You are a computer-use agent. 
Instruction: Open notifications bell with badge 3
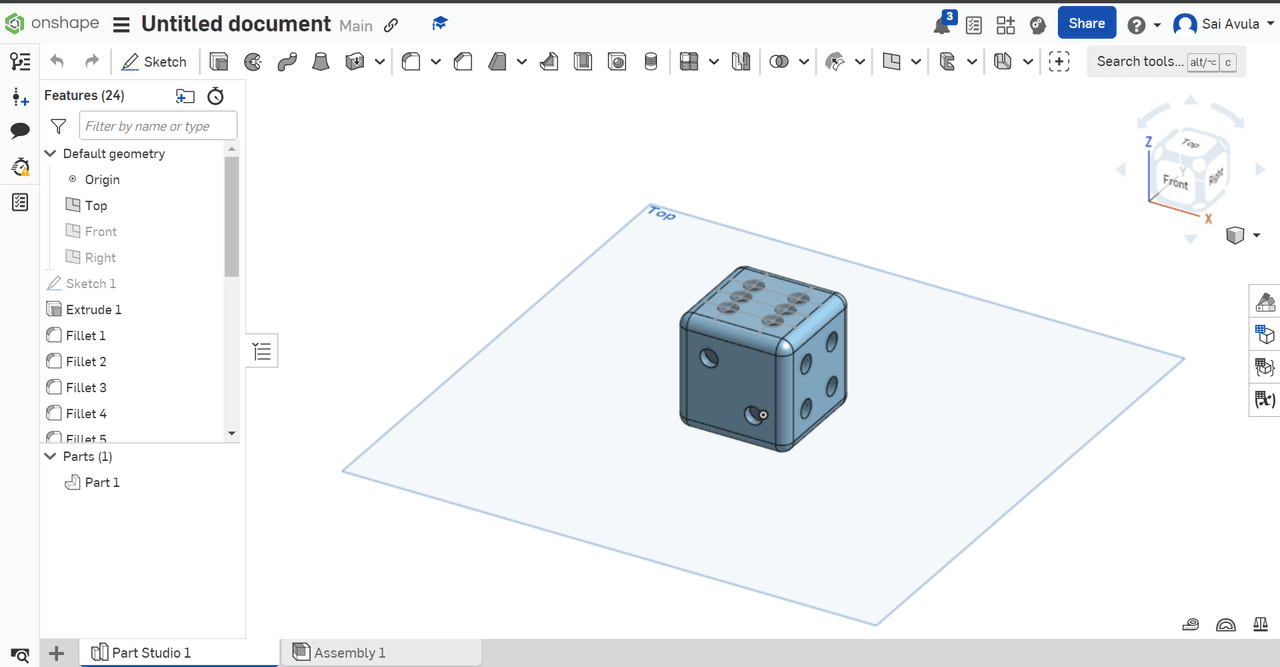[943, 24]
